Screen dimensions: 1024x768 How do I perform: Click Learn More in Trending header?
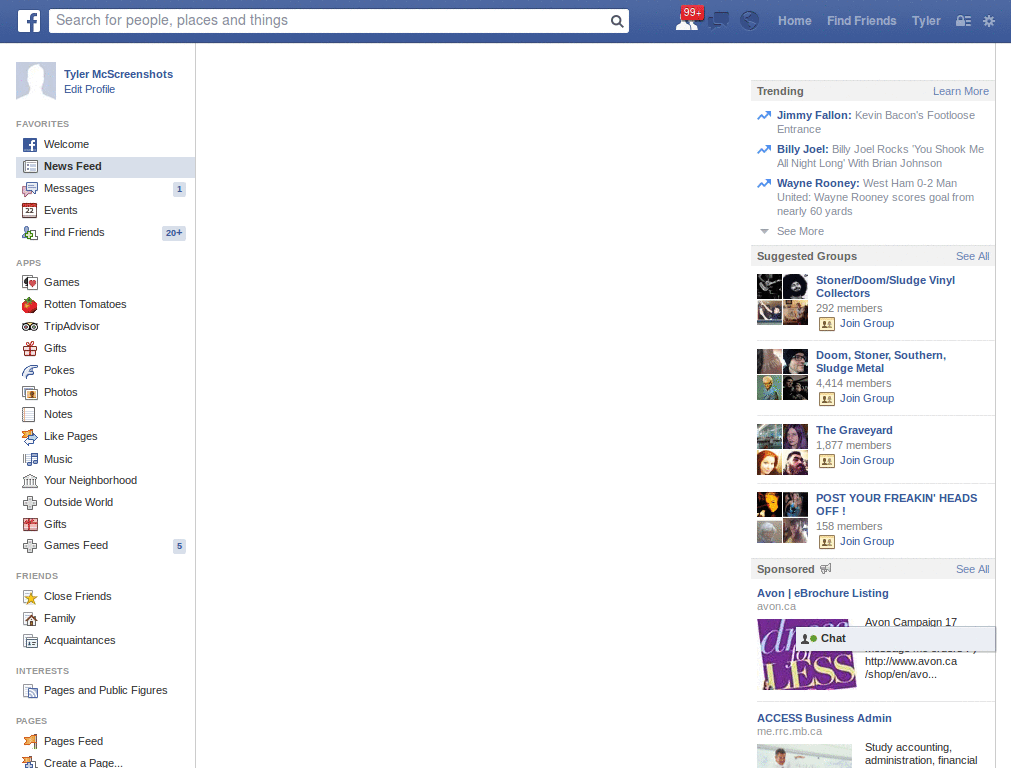click(x=961, y=91)
